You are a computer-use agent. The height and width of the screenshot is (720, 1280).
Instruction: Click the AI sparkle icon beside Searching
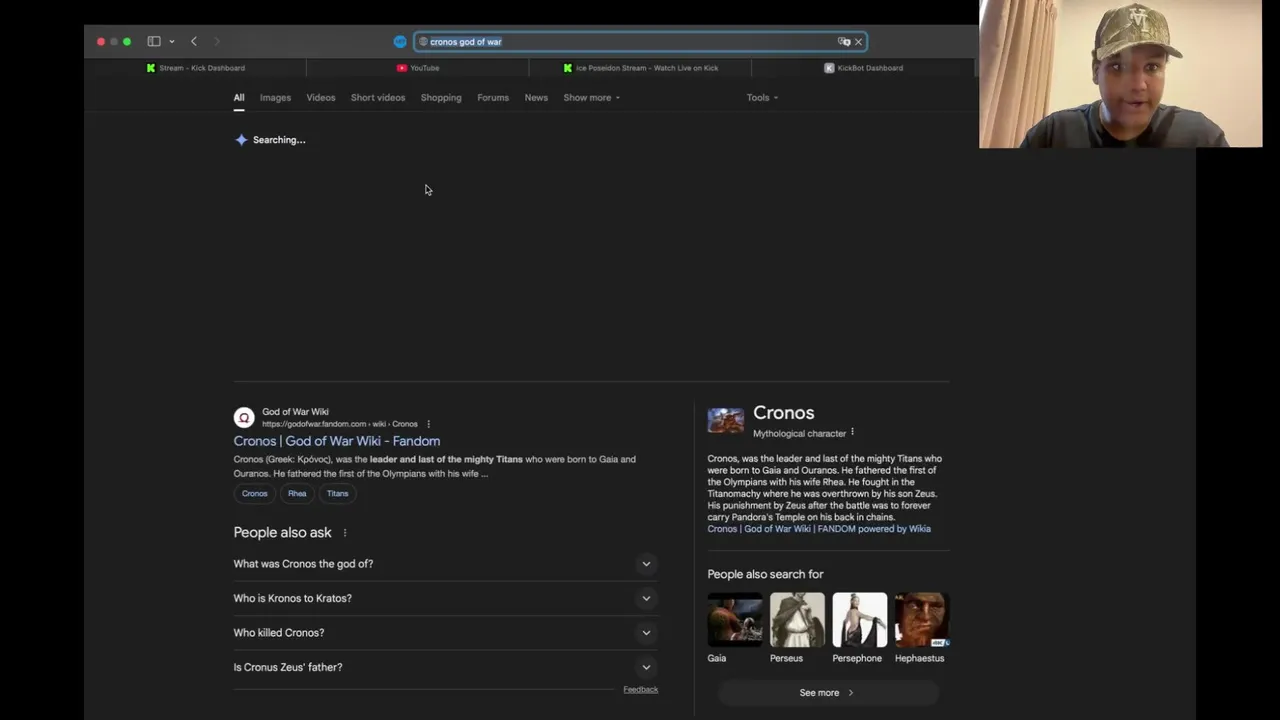pyautogui.click(x=241, y=140)
